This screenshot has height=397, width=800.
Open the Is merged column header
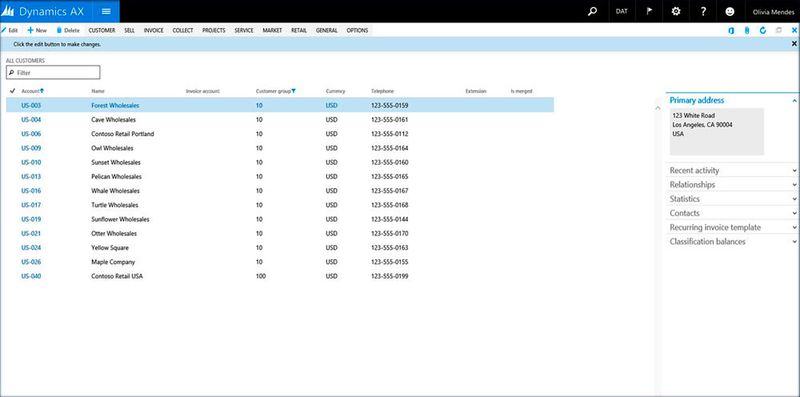click(x=521, y=91)
